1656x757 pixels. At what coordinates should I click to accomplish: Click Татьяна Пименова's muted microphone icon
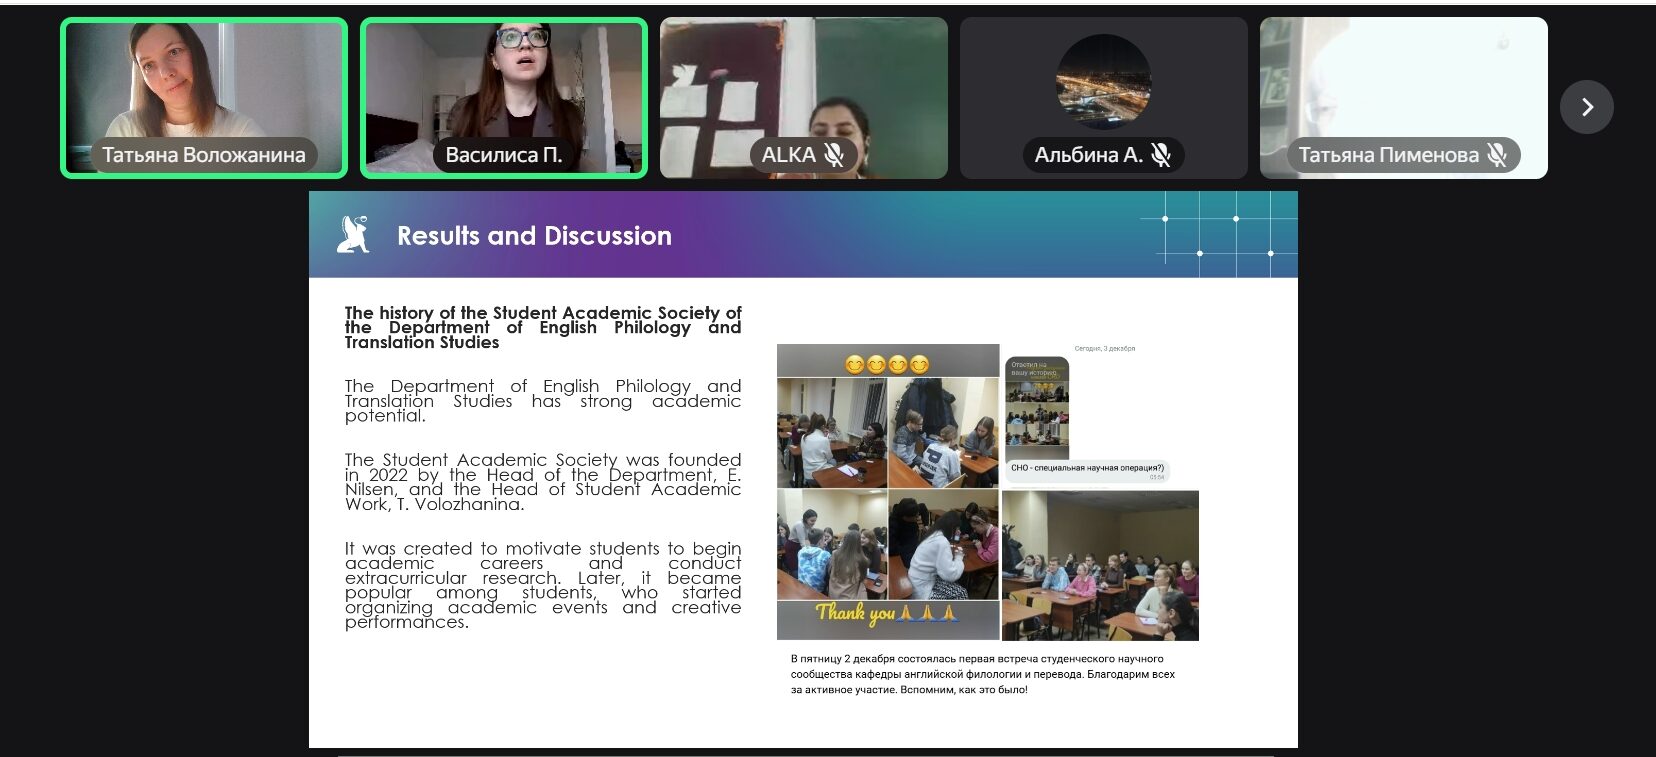[1496, 155]
